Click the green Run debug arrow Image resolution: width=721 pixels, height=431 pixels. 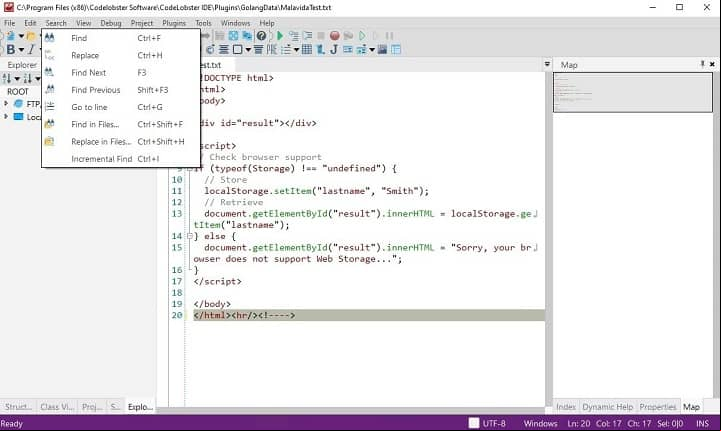pyautogui.click(x=280, y=36)
